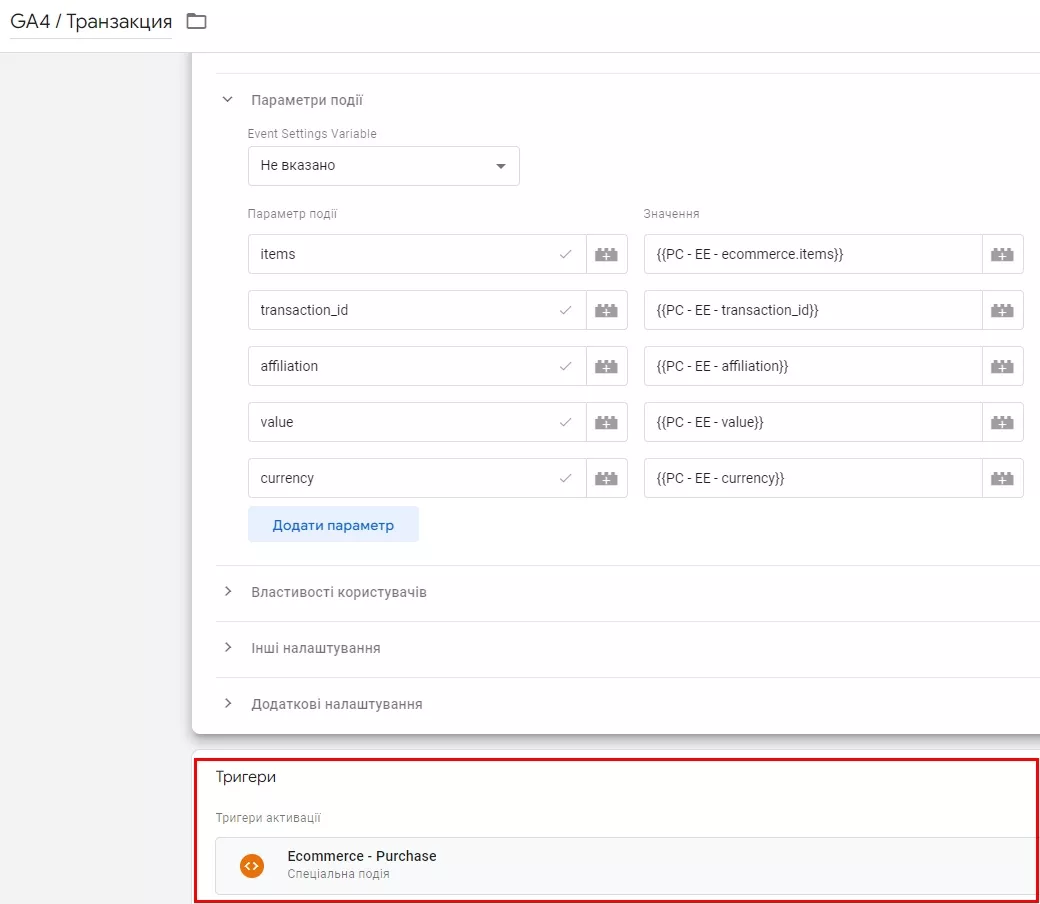Click the folder icon beside the tag name
This screenshot has width=1040, height=904.
(x=196, y=21)
